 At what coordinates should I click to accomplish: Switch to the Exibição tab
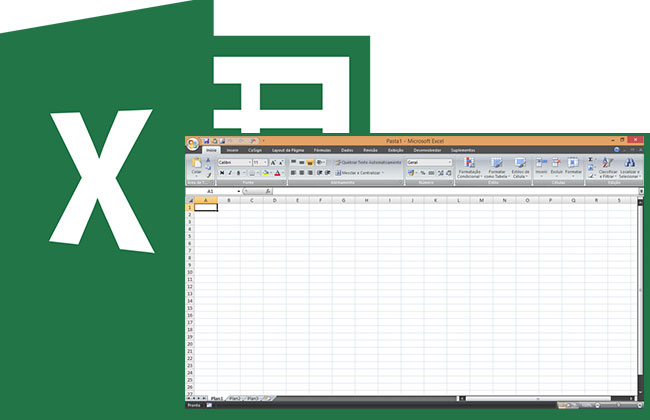tap(395, 150)
